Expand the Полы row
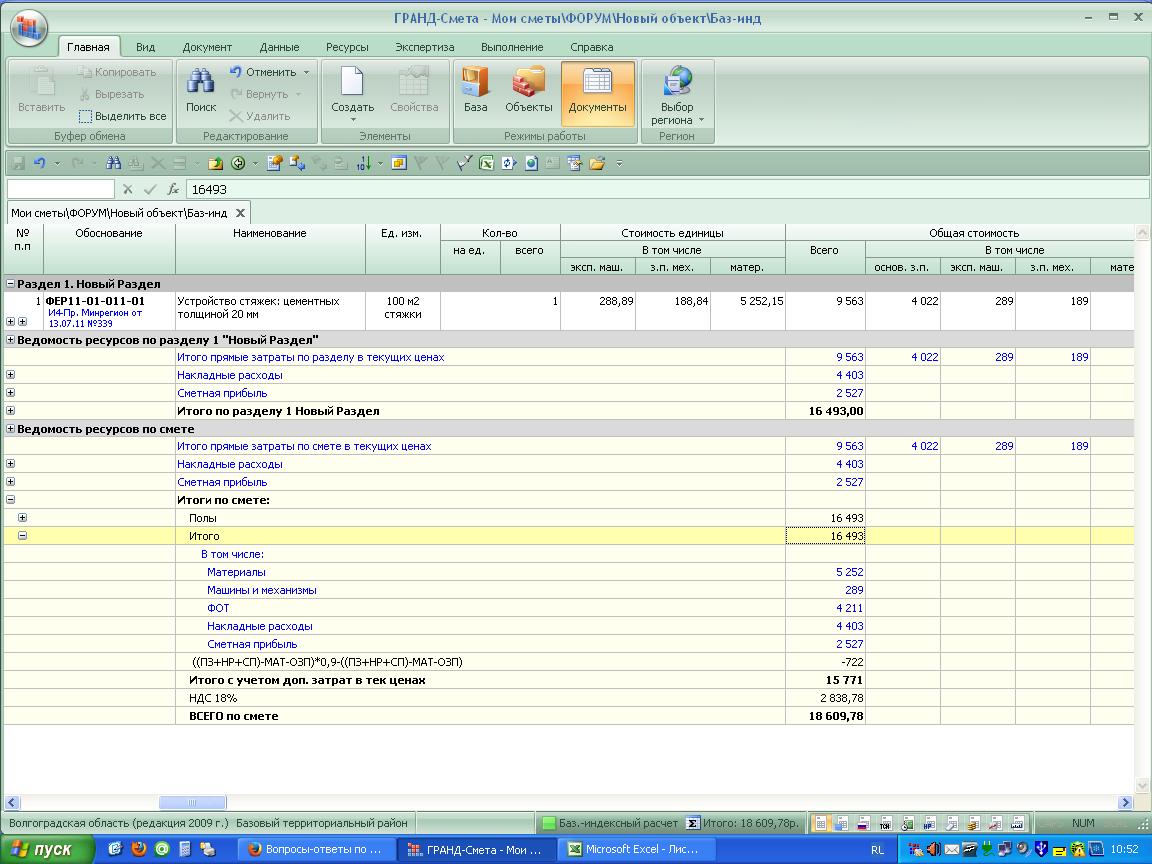Screen dimensions: 1152x864 [22, 518]
